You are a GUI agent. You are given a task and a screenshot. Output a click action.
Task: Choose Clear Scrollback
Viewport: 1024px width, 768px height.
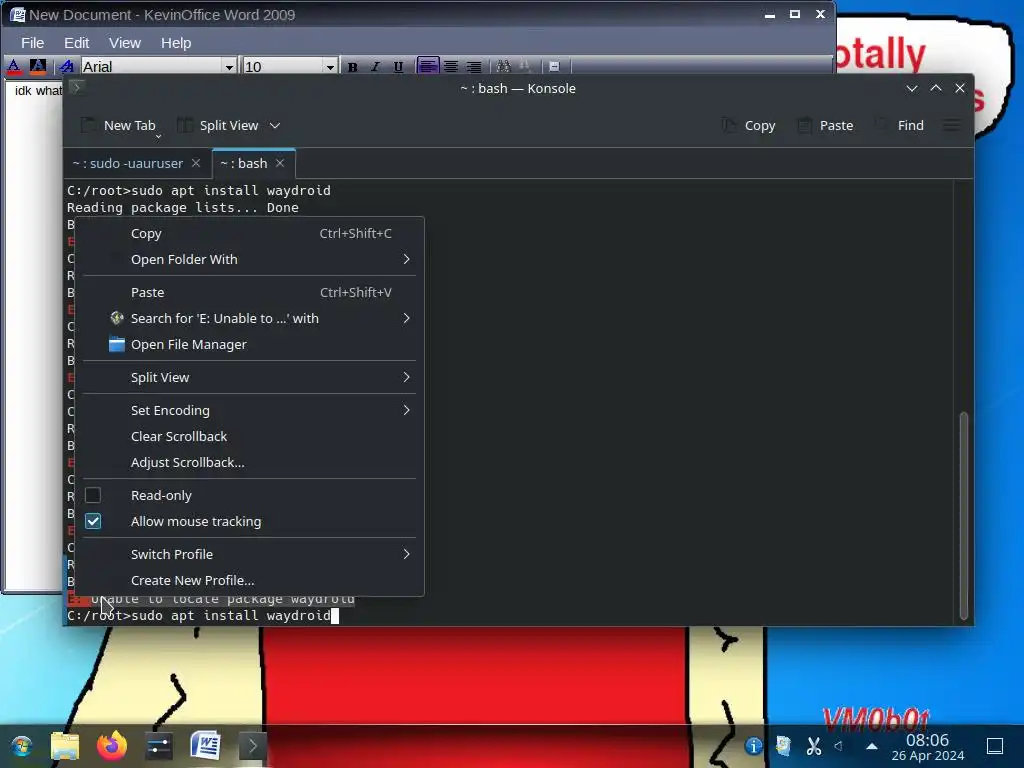pyautogui.click(x=249, y=436)
